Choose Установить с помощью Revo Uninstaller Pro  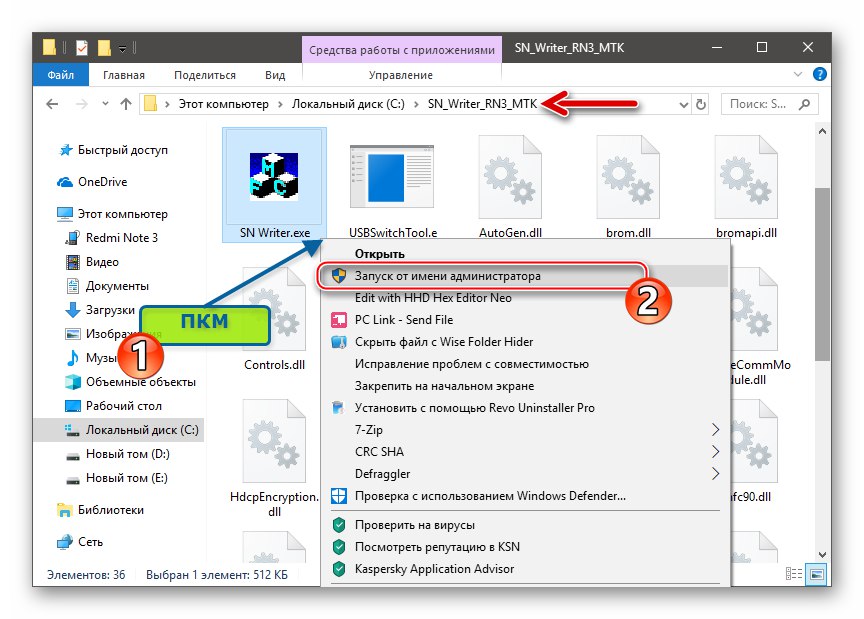point(525,408)
